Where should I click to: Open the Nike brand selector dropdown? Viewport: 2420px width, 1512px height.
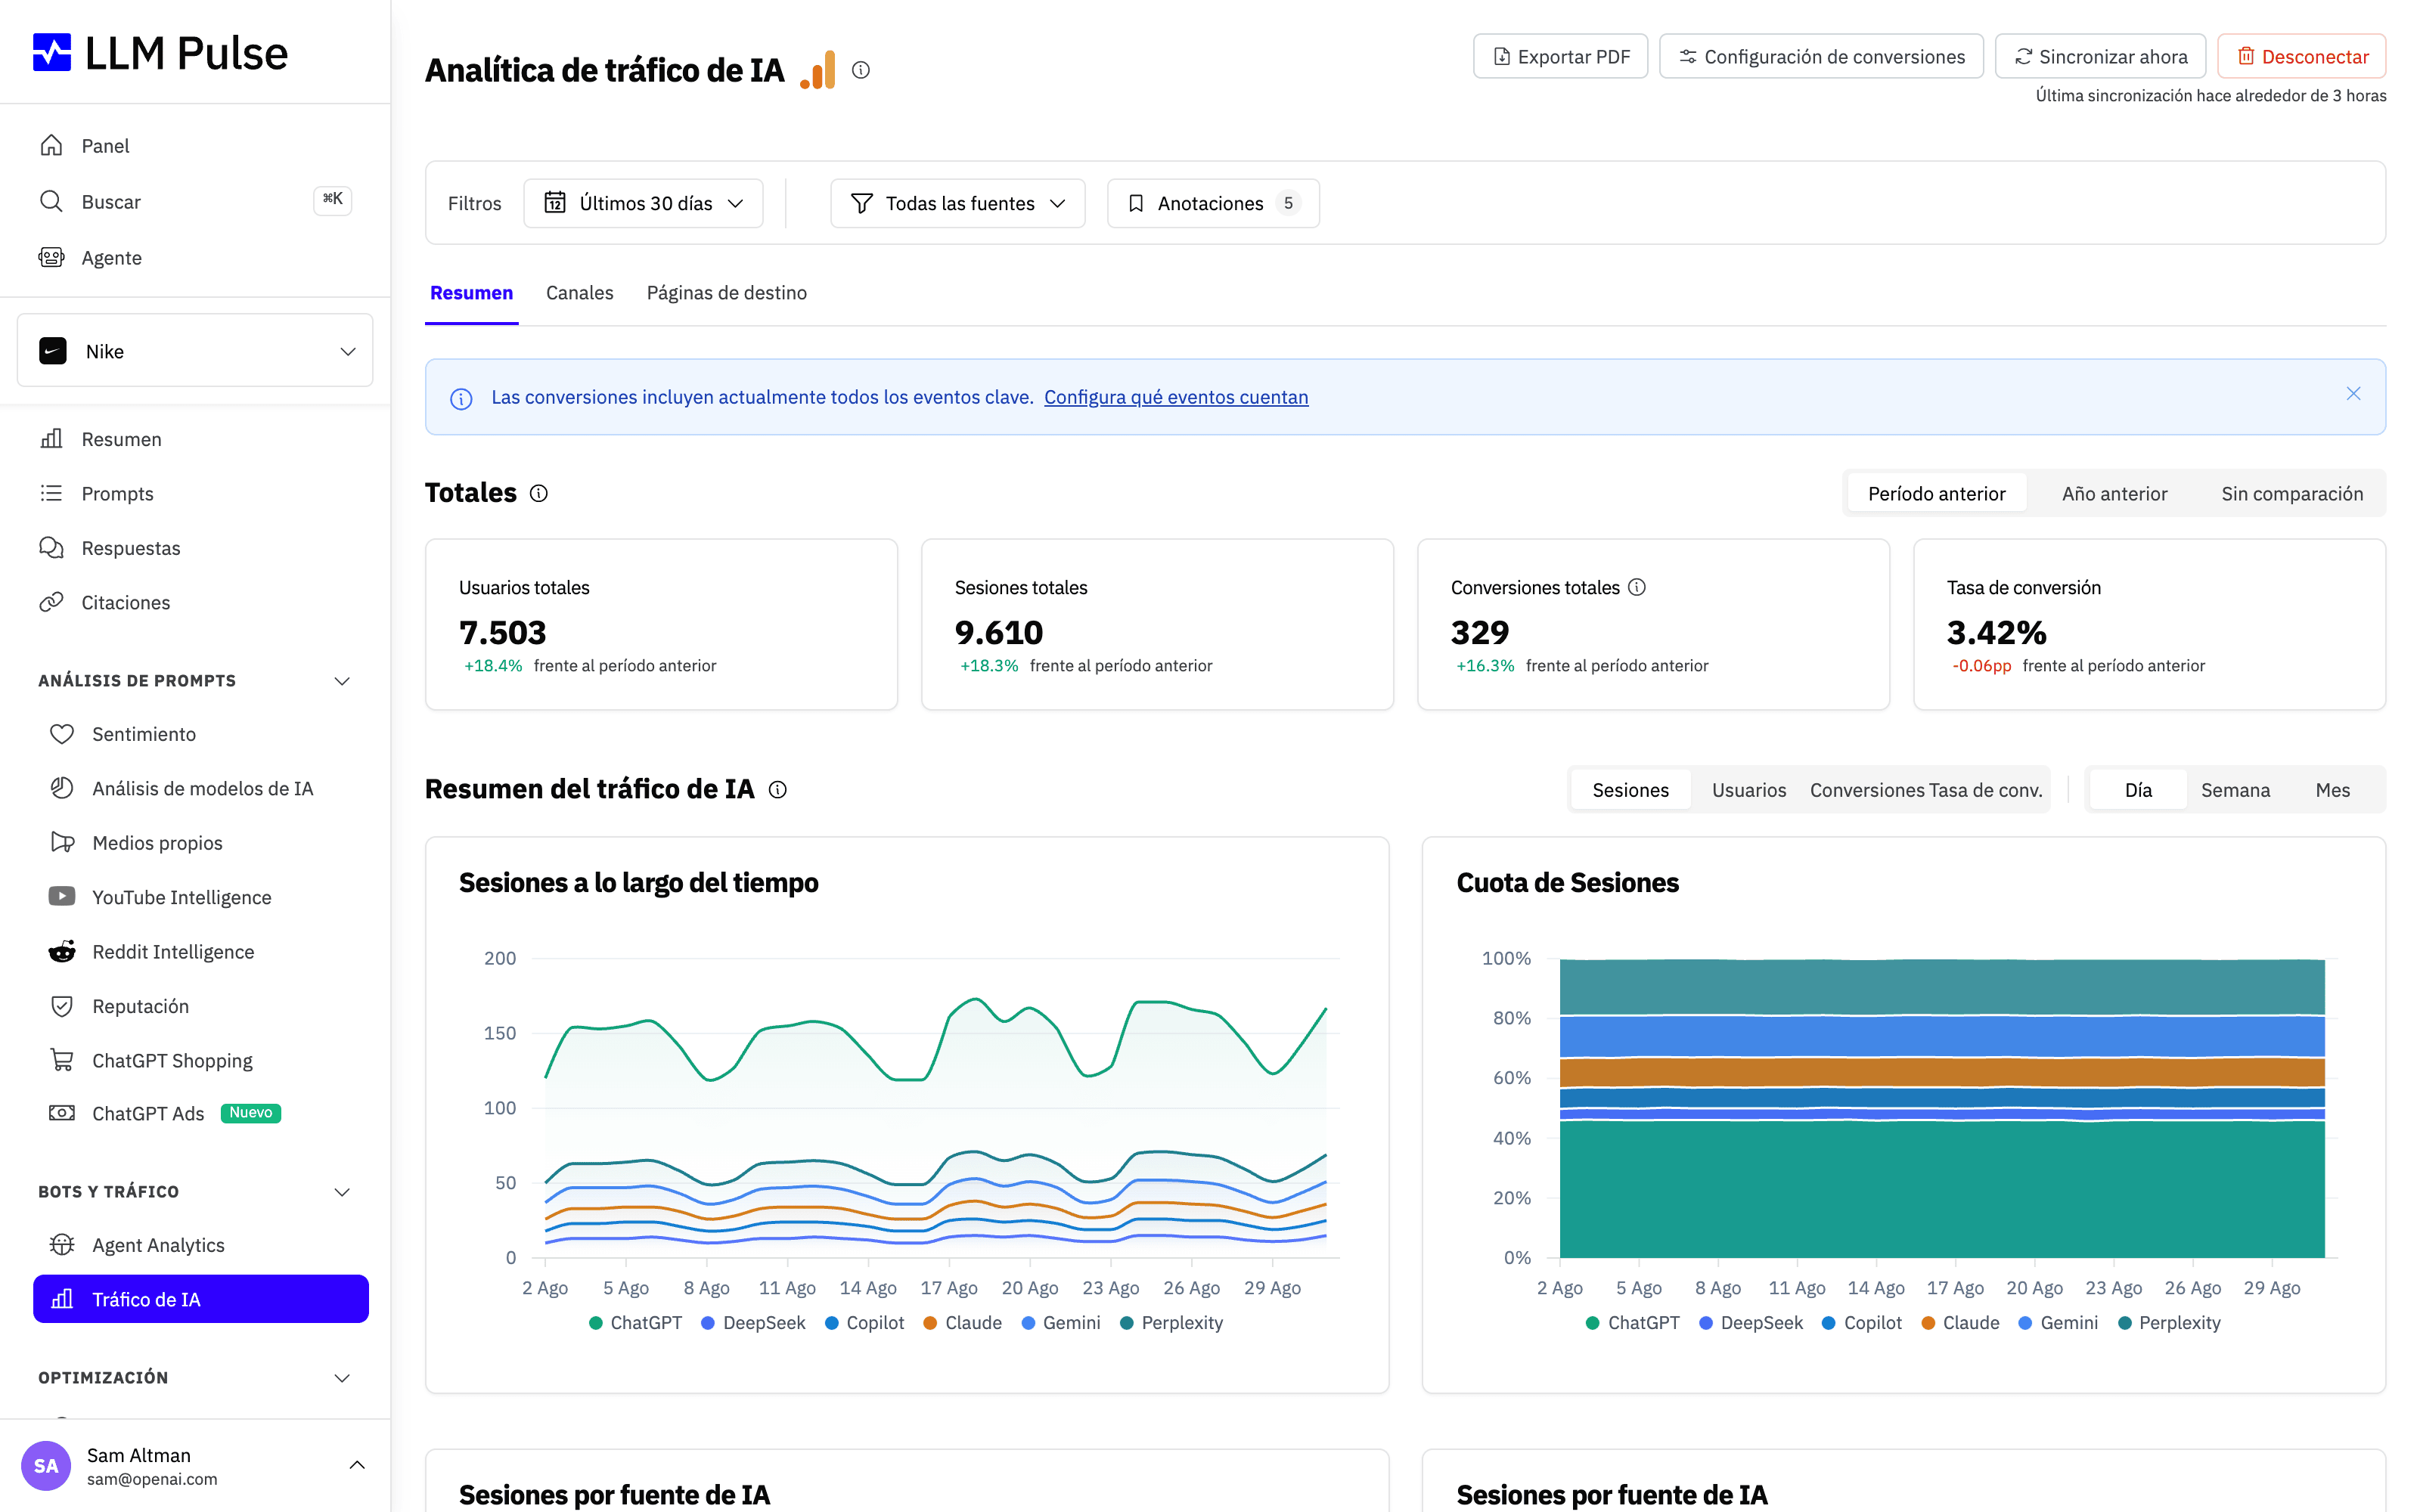(195, 351)
